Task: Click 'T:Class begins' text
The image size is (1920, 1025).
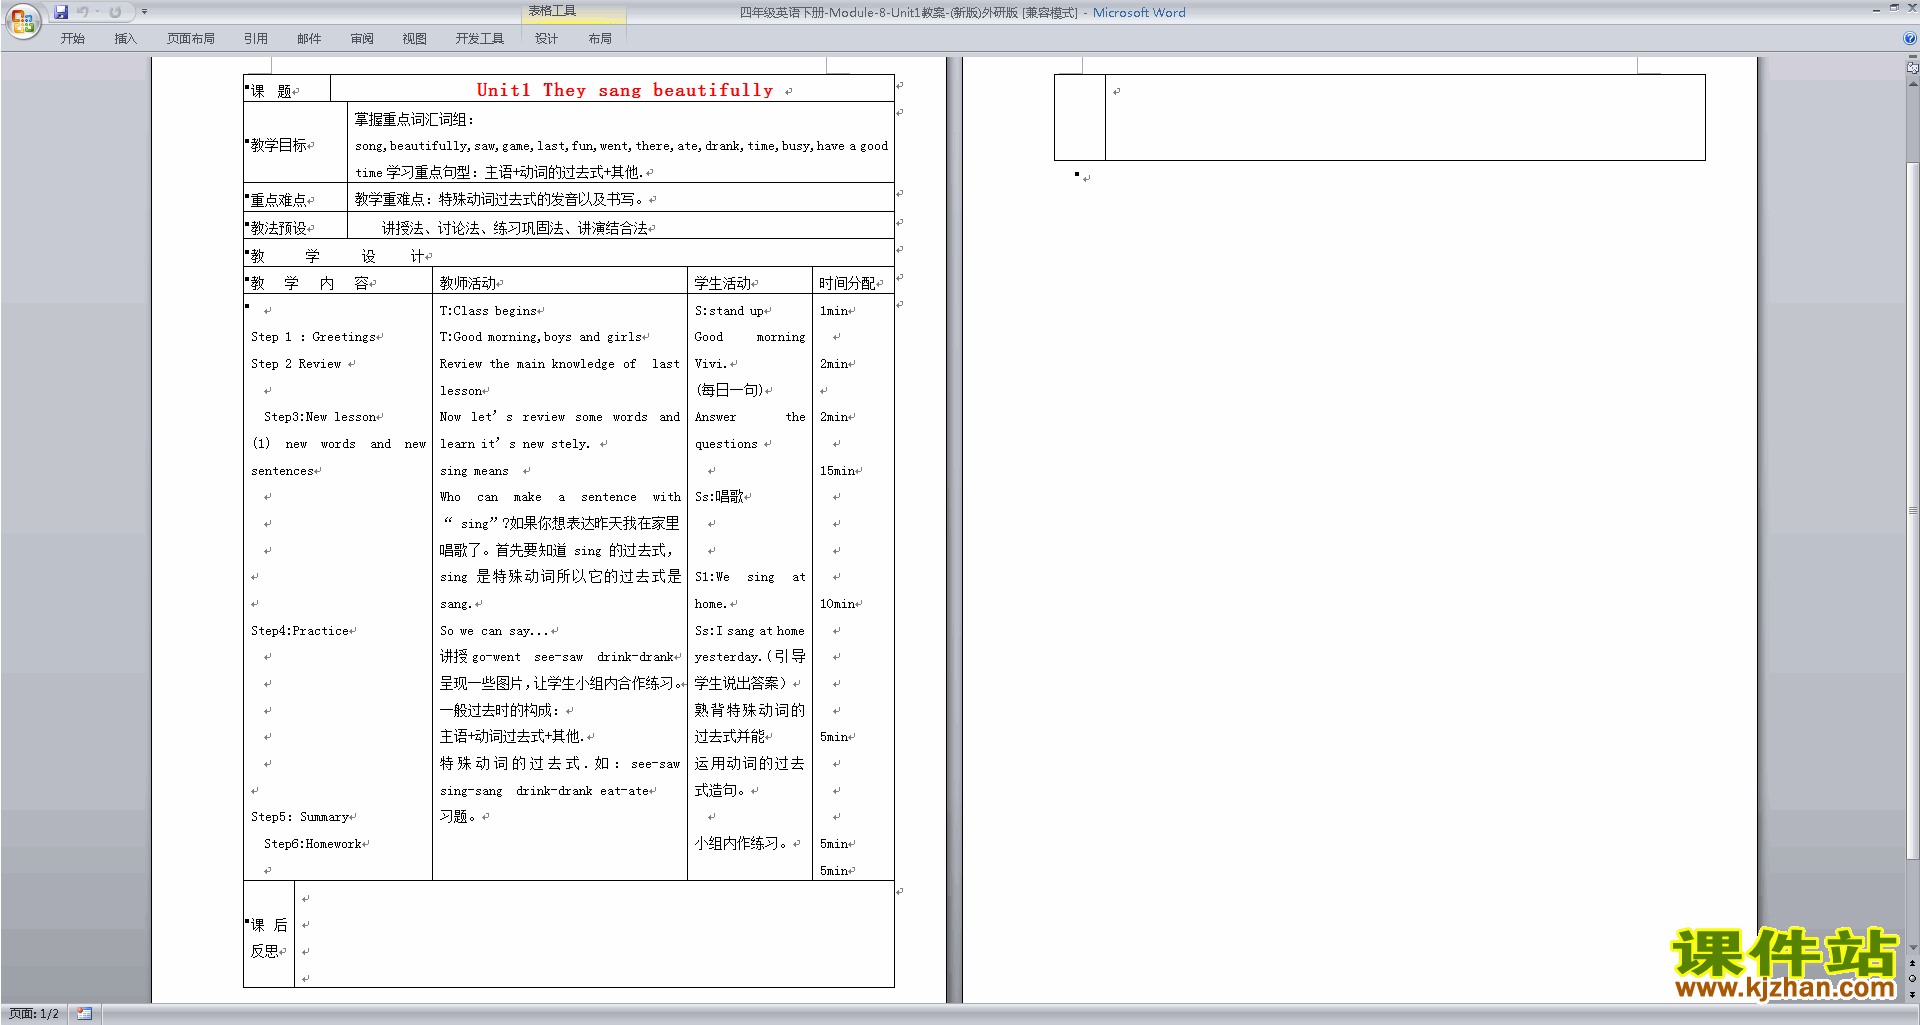Action: point(488,311)
